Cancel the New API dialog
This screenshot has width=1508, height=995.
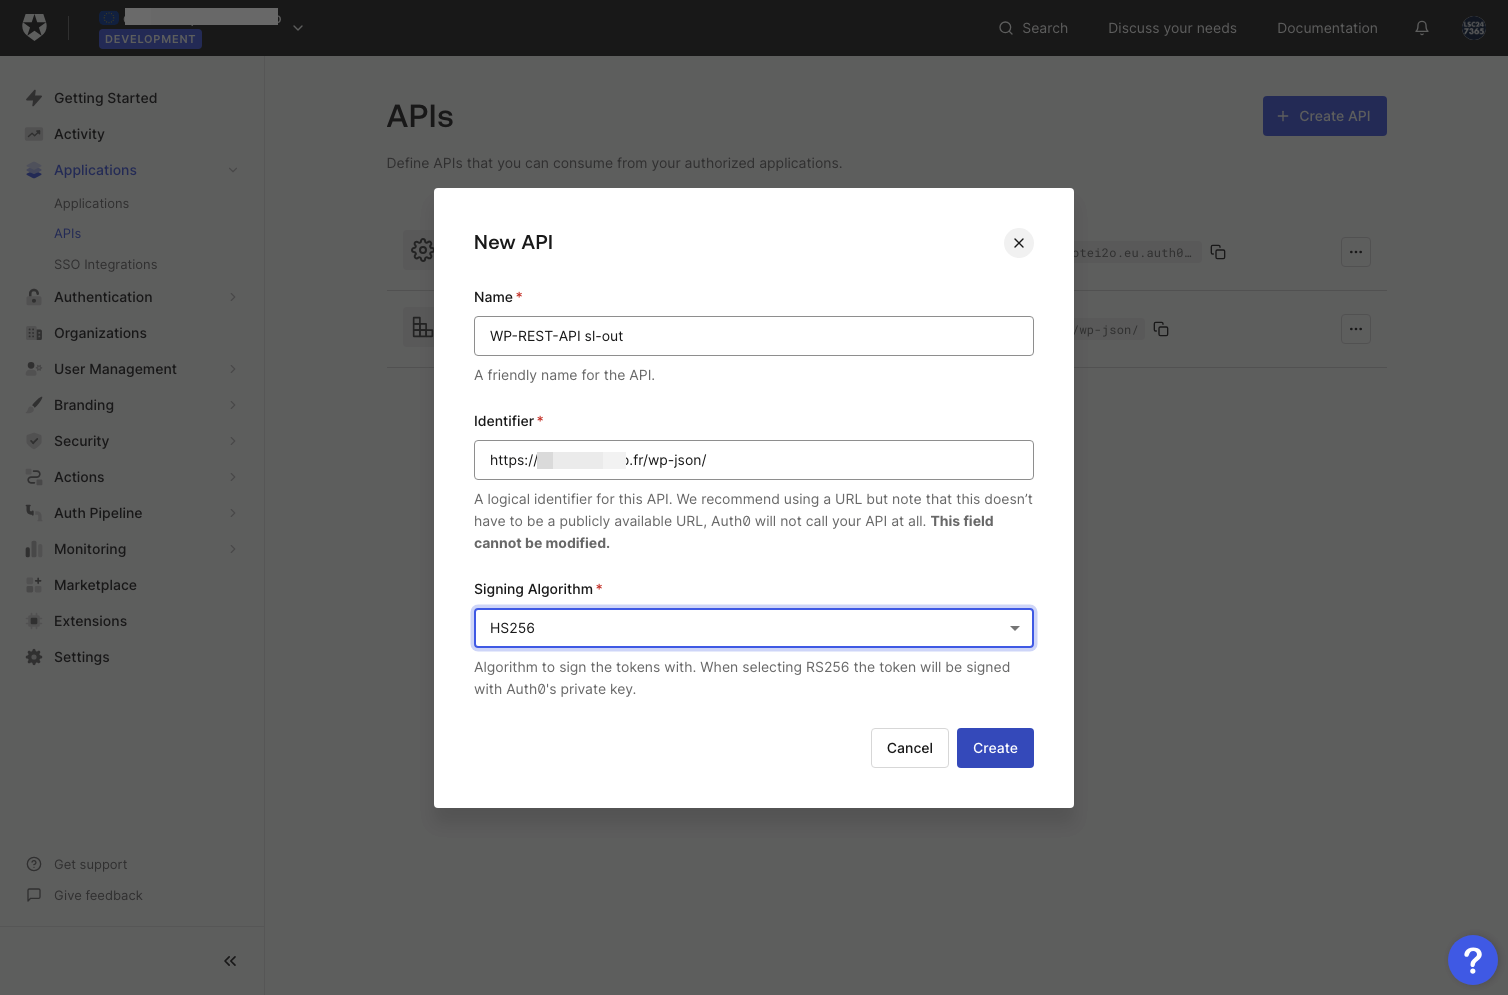click(x=910, y=748)
